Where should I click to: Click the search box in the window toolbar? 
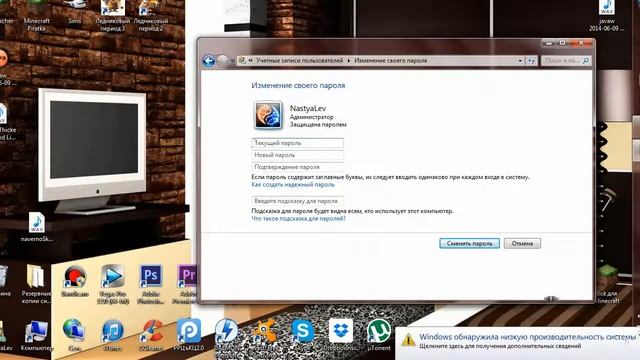tap(565, 60)
